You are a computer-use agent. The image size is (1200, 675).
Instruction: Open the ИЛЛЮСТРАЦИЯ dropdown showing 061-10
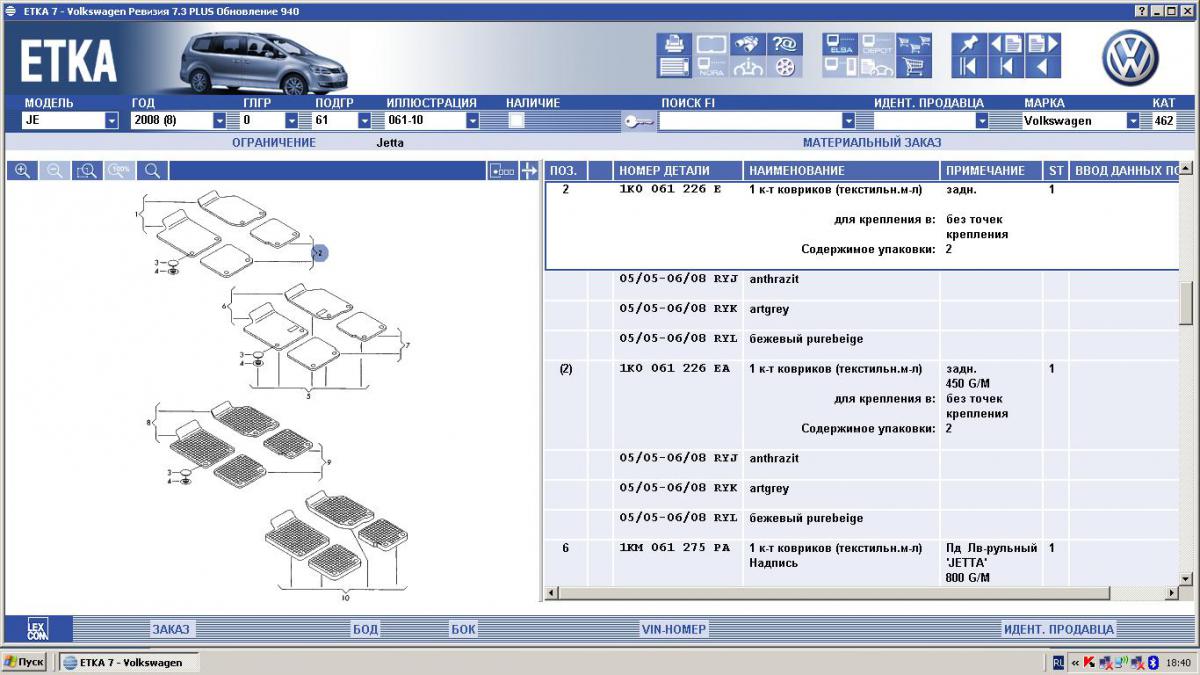click(x=473, y=121)
